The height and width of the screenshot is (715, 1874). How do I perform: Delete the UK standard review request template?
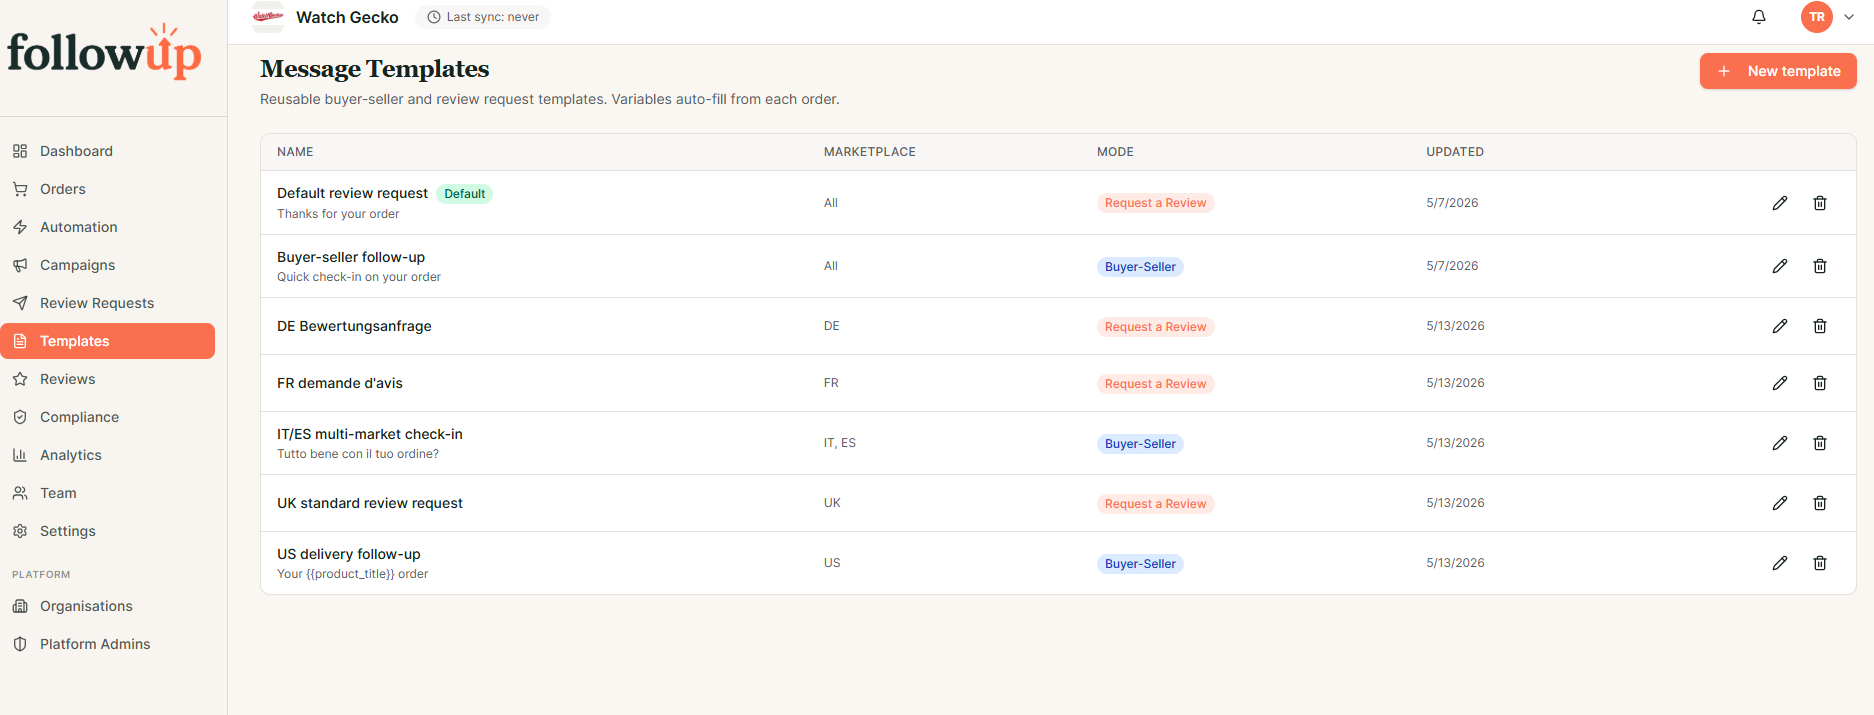pyautogui.click(x=1820, y=503)
